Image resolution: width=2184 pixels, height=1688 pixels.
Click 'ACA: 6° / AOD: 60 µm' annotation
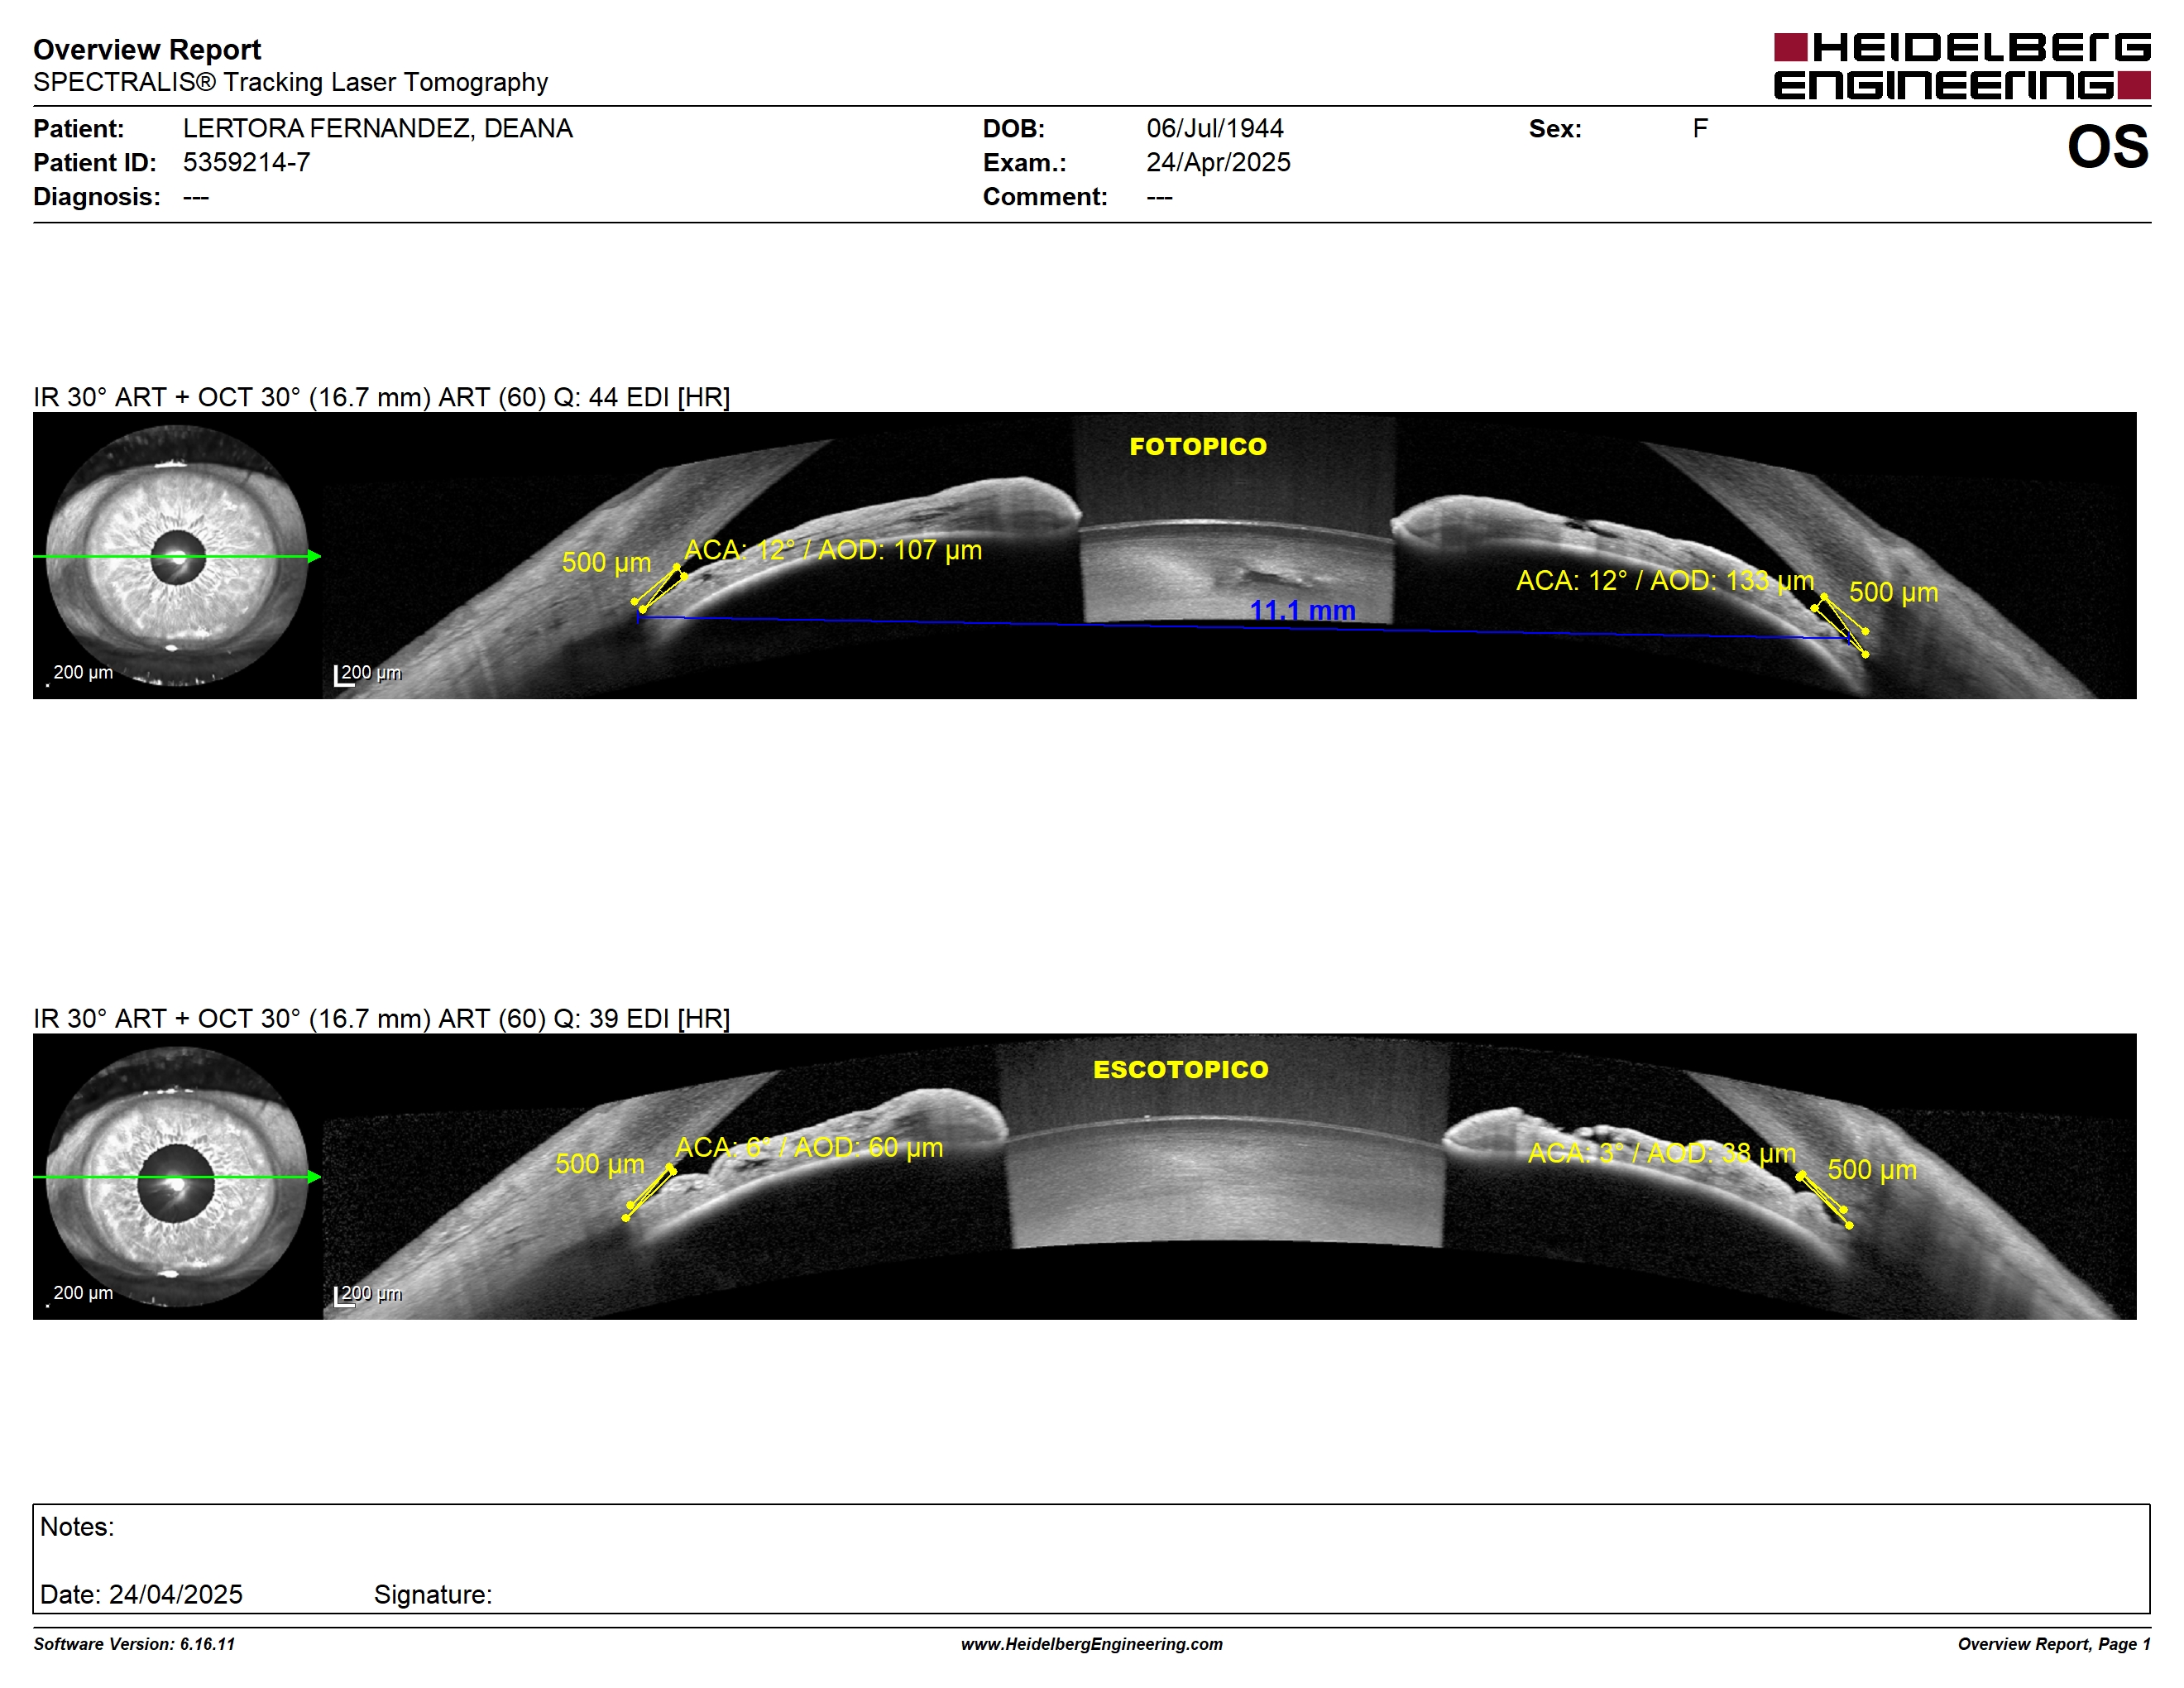tap(809, 1147)
